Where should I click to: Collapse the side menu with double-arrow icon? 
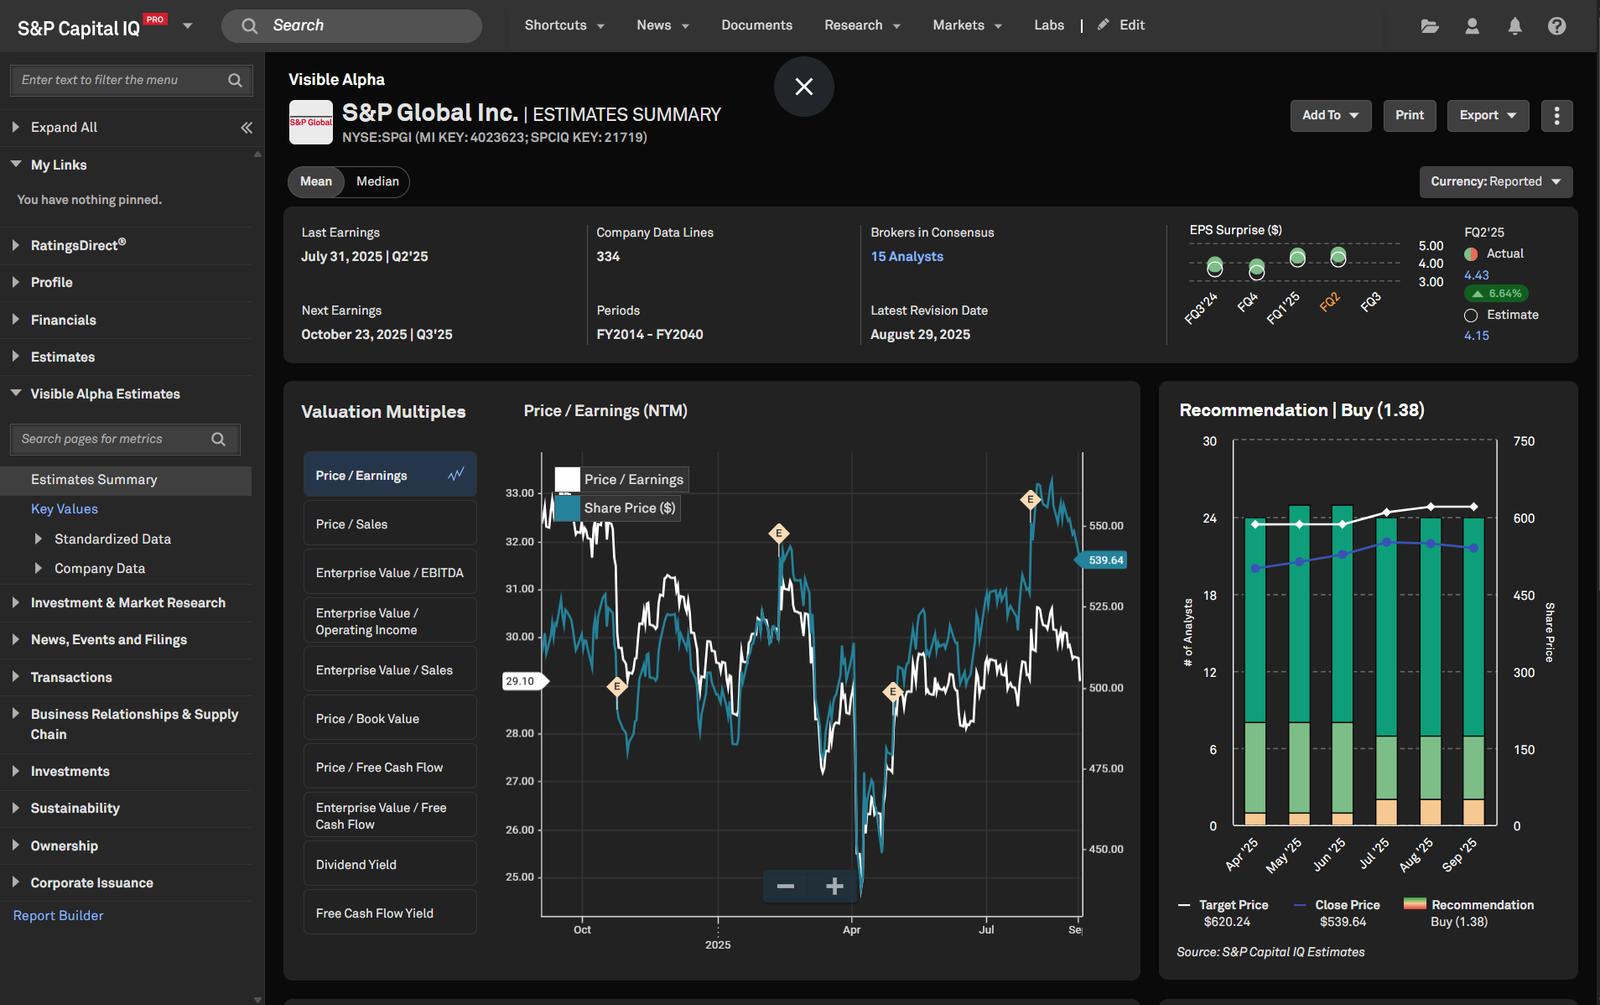click(246, 127)
